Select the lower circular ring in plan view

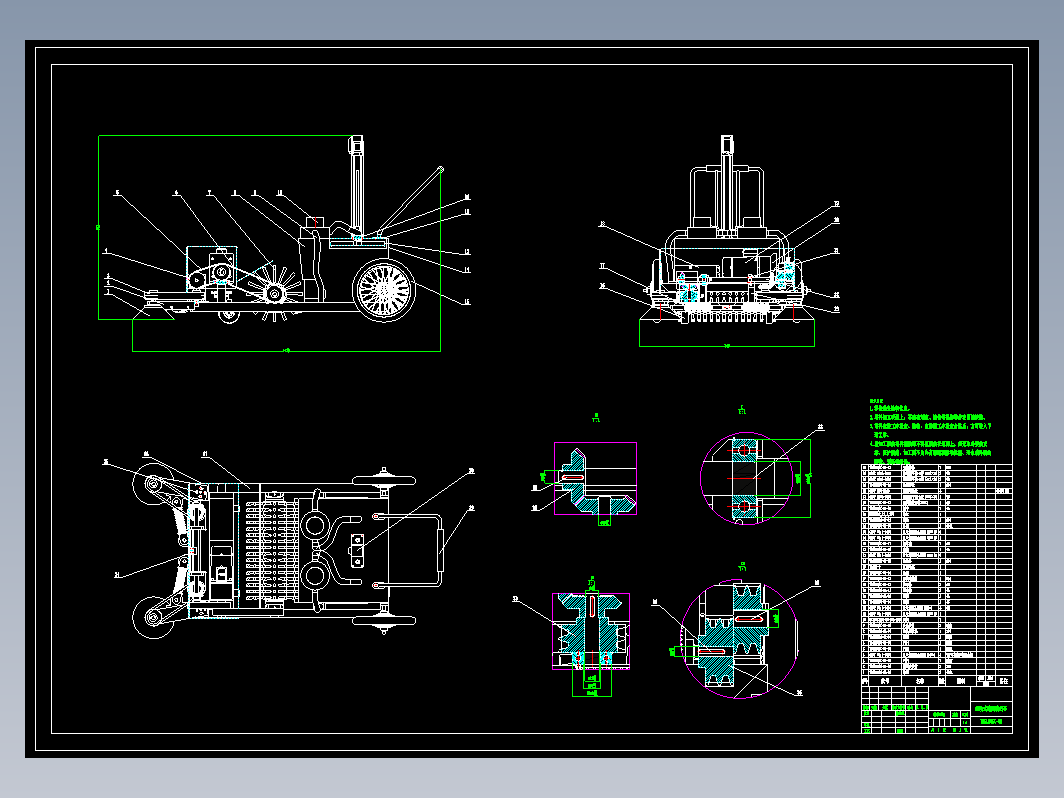point(315,577)
